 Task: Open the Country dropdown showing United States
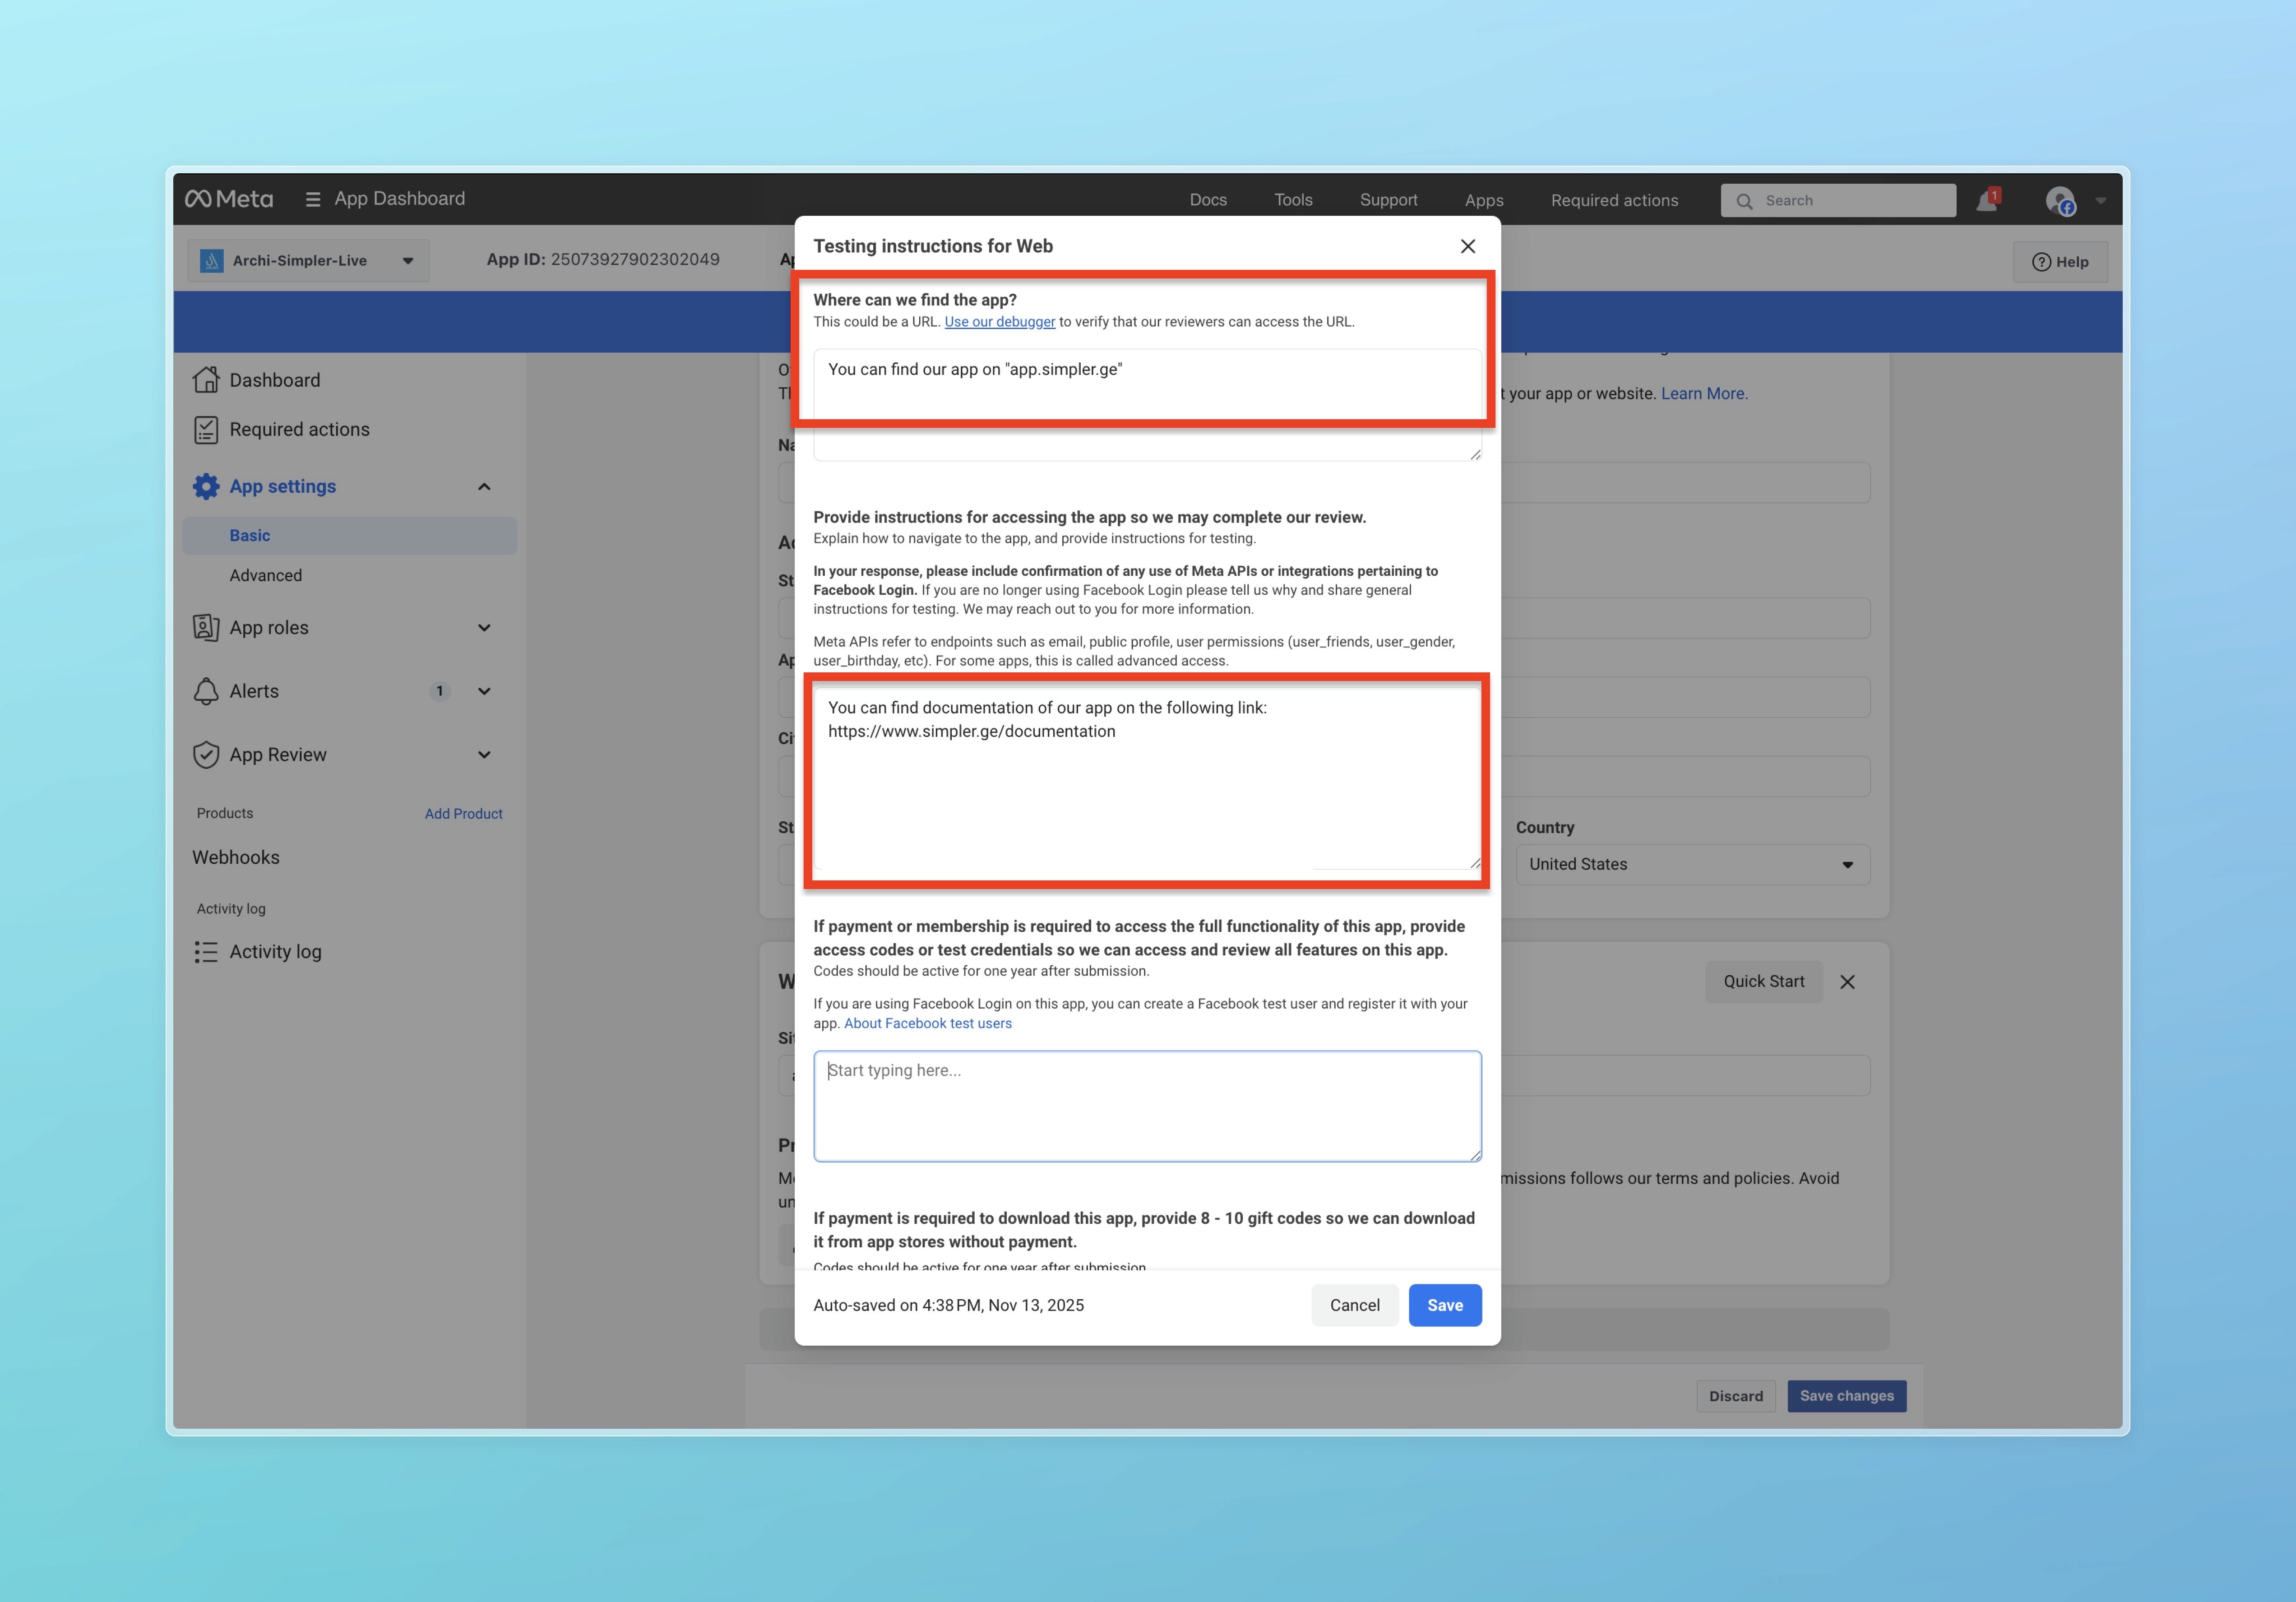tap(1692, 865)
